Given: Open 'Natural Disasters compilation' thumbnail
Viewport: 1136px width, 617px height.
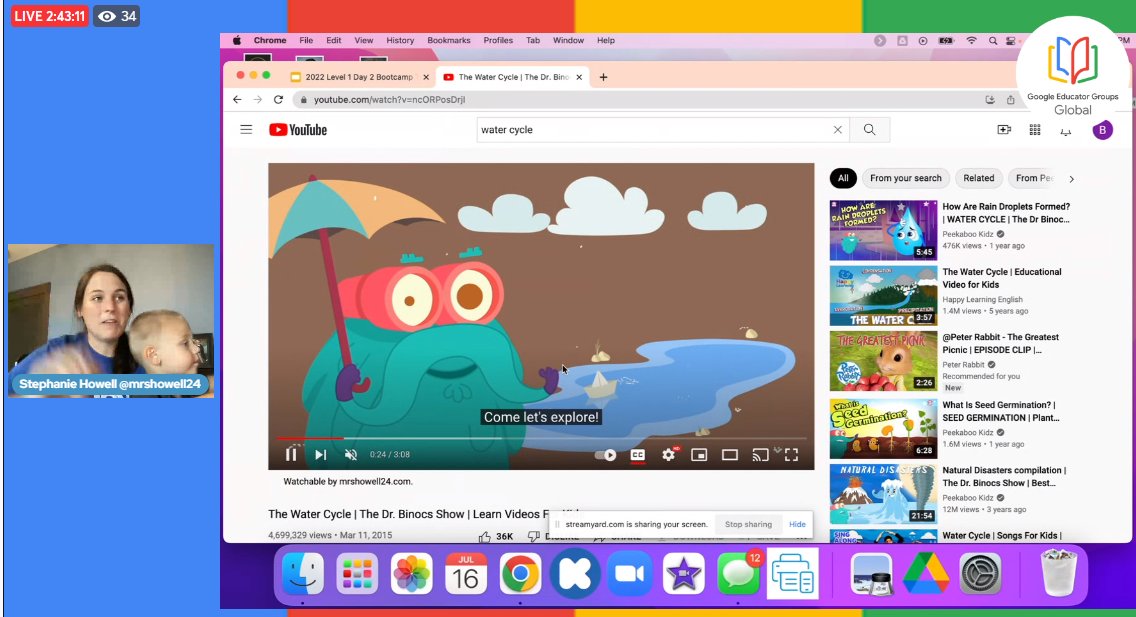Looking at the screenshot, I should (x=883, y=494).
